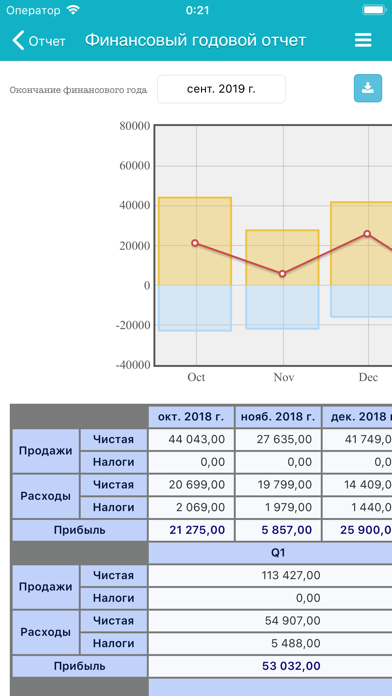Select sales value 27 635,00

click(284, 439)
